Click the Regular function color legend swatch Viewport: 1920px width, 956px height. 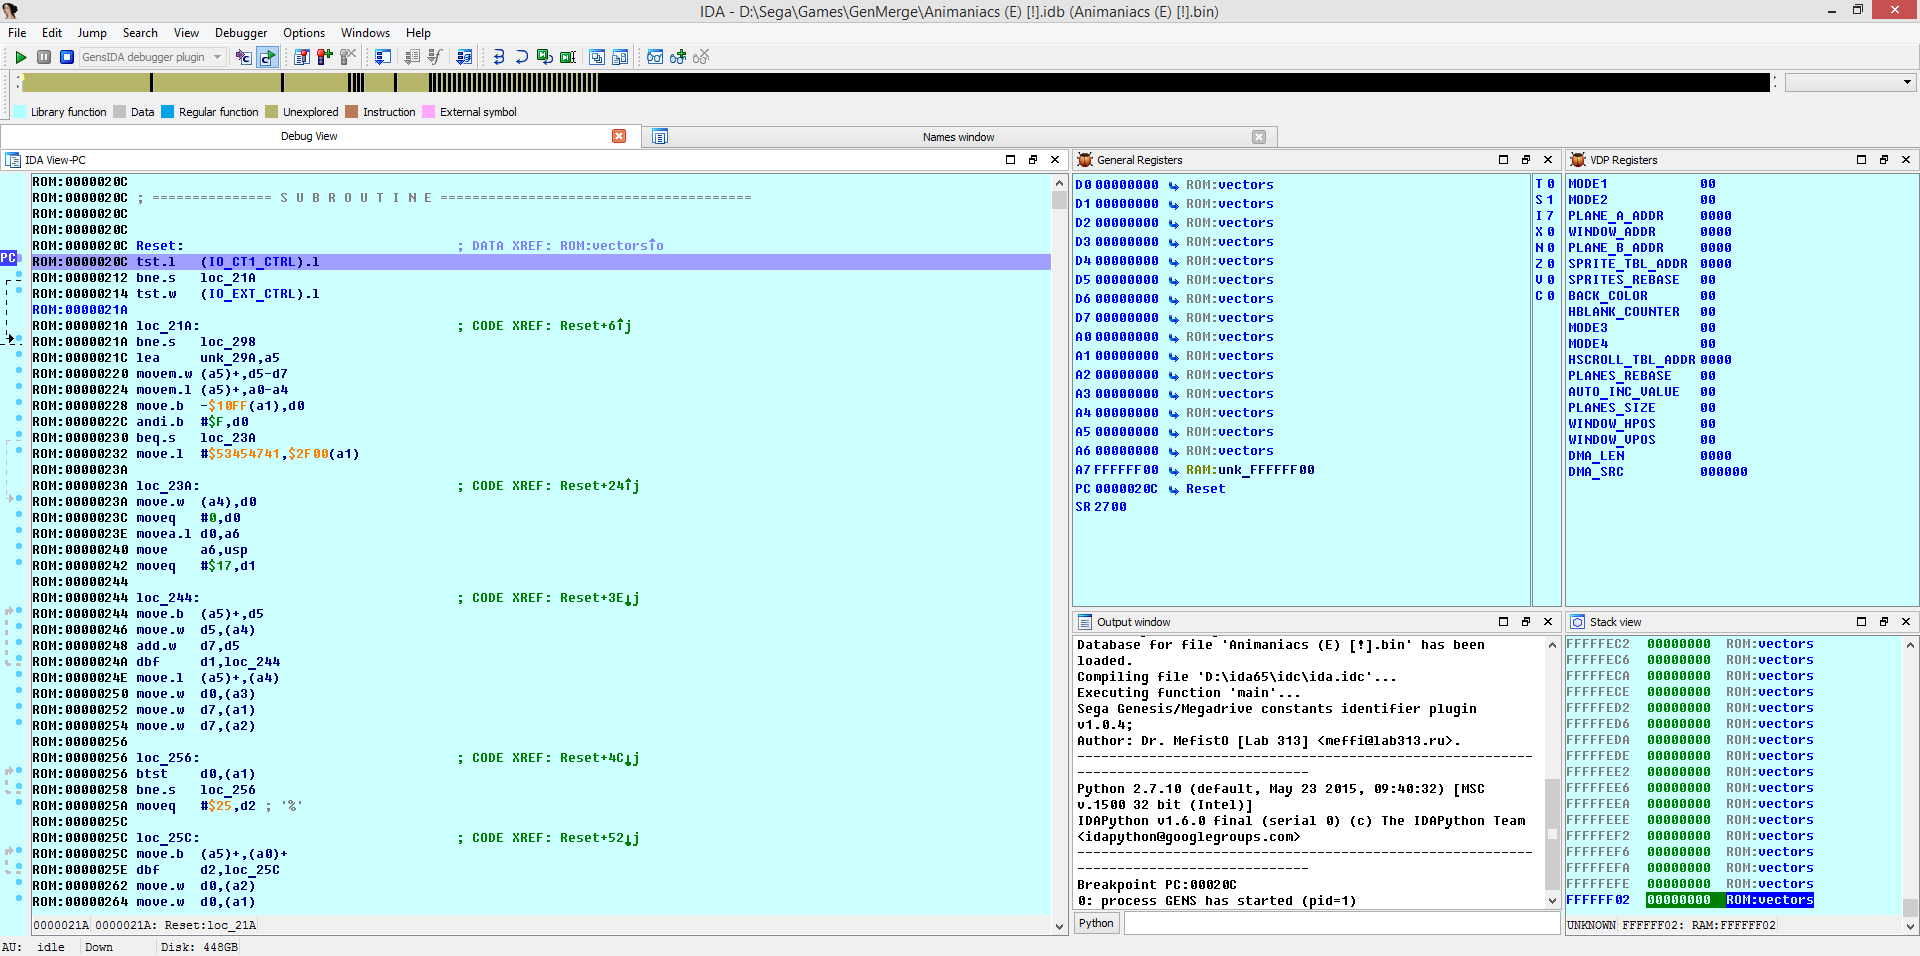168,112
